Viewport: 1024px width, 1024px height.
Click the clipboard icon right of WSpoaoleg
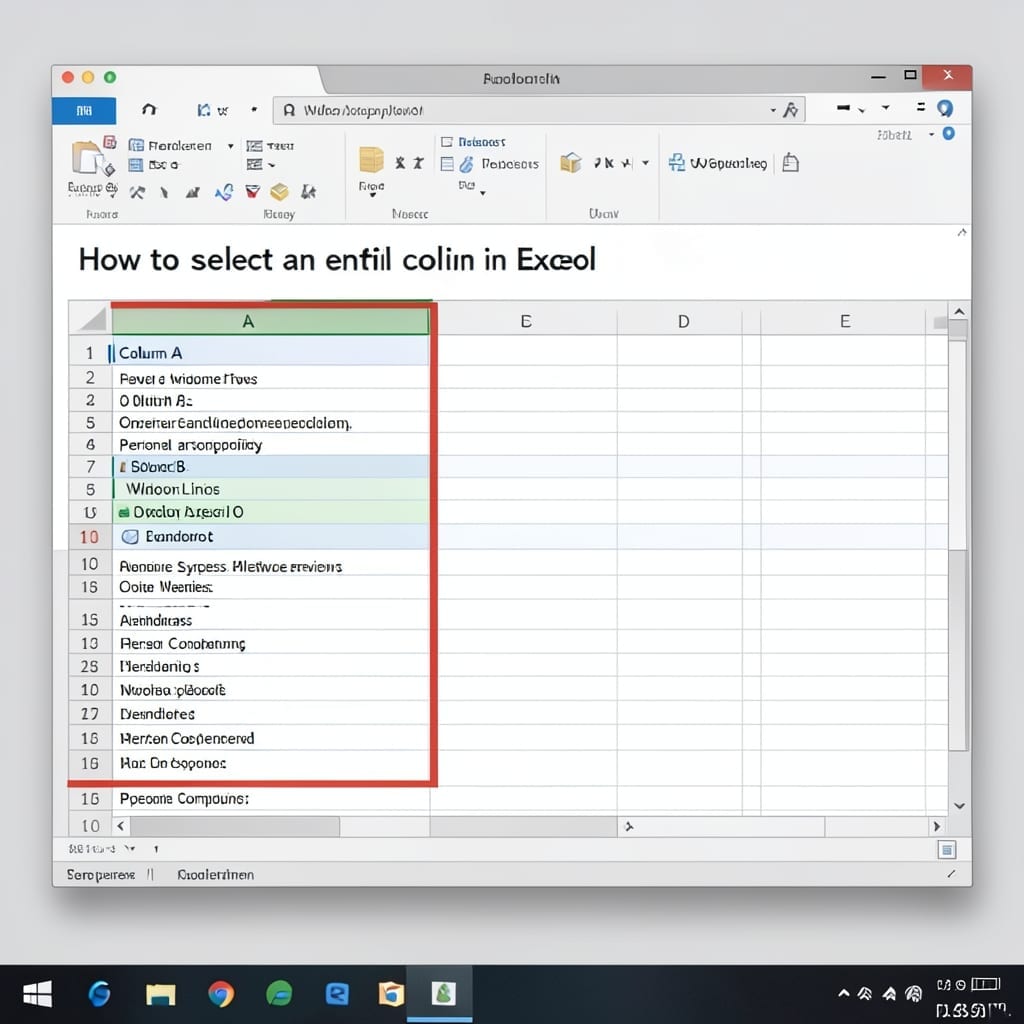tap(790, 162)
